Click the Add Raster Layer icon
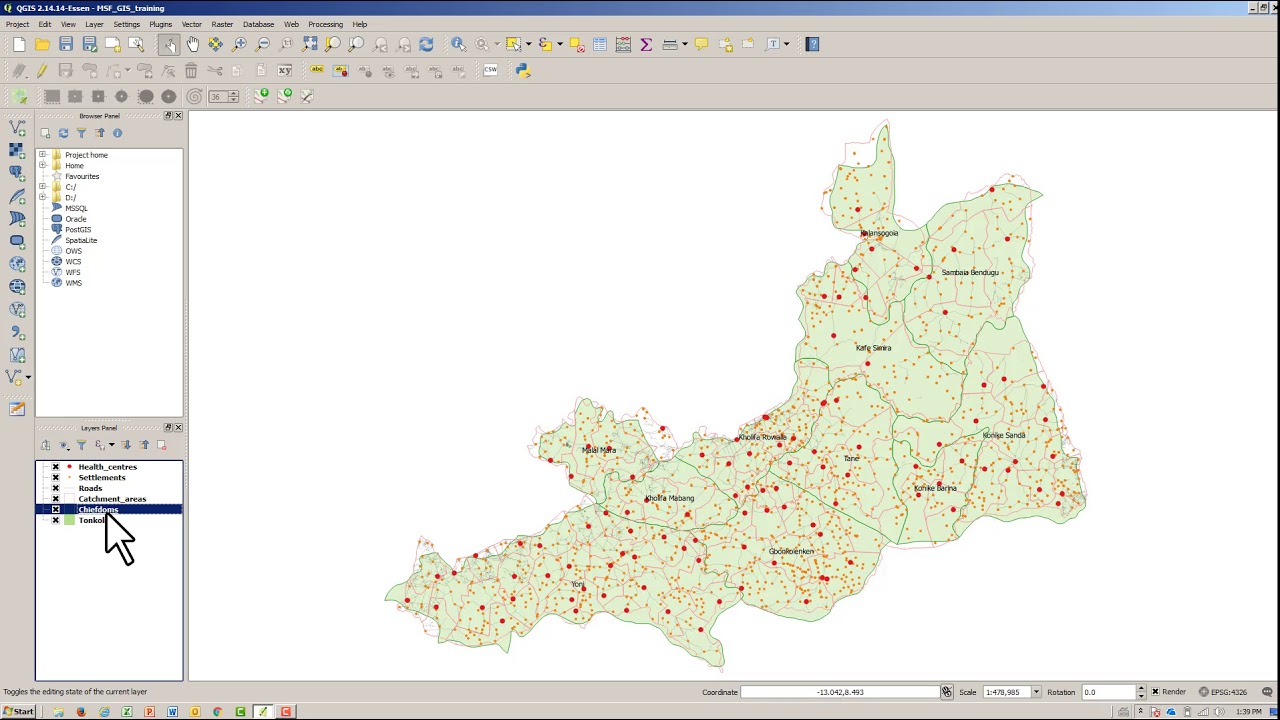The height and width of the screenshot is (720, 1280). [16, 150]
